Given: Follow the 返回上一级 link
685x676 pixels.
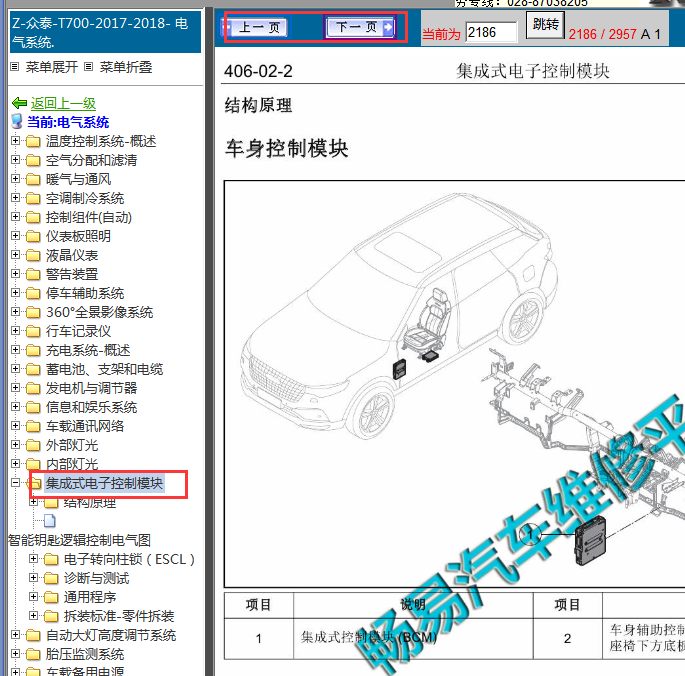Looking at the screenshot, I should [x=63, y=103].
